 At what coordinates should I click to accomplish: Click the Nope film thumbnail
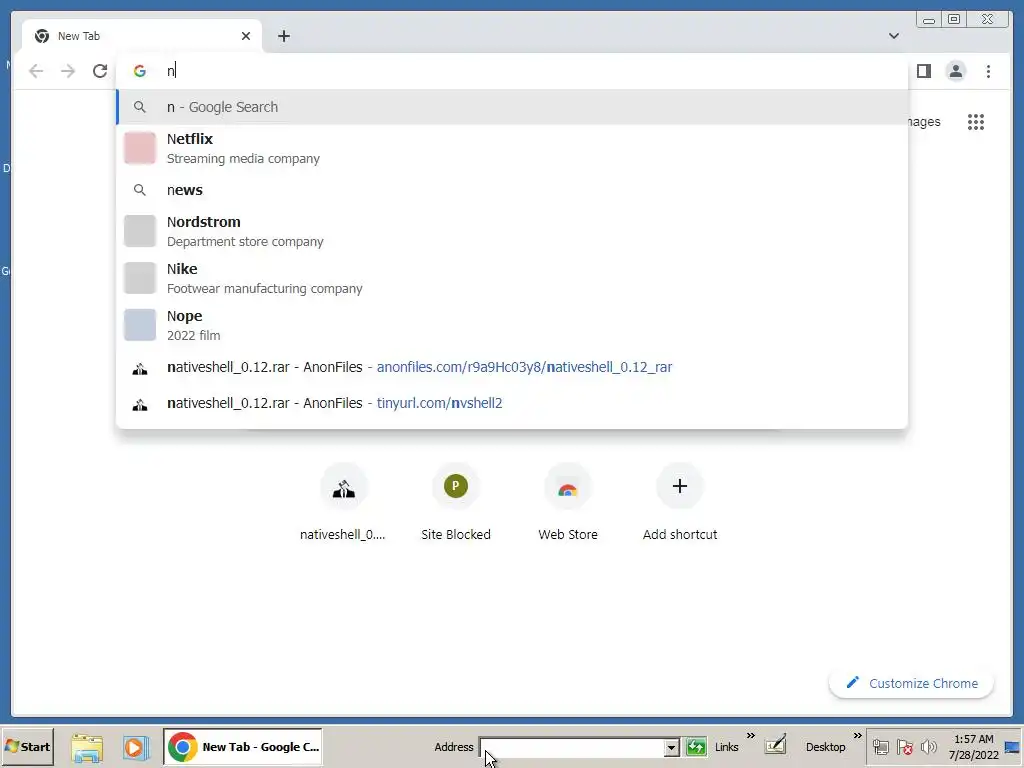[140, 325]
